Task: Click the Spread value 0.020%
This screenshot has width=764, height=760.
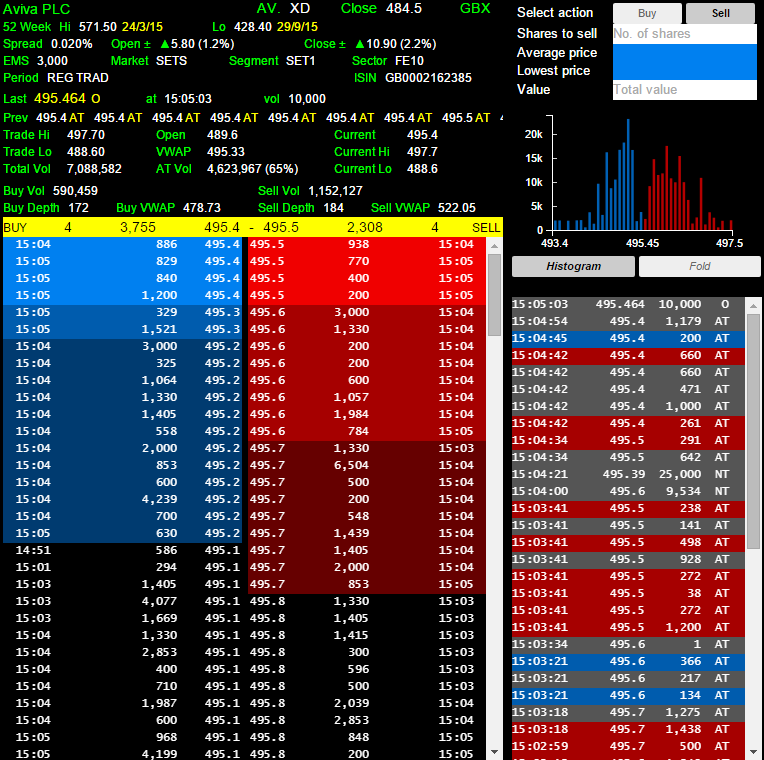Action: point(72,44)
